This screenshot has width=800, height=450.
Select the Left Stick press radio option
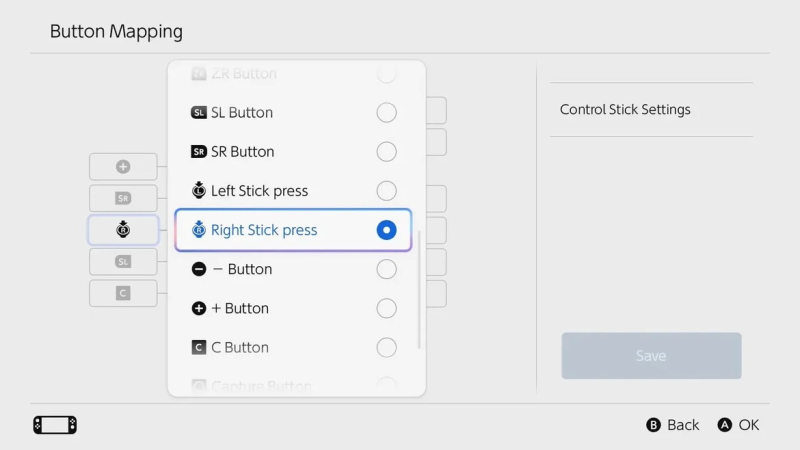[x=386, y=191]
